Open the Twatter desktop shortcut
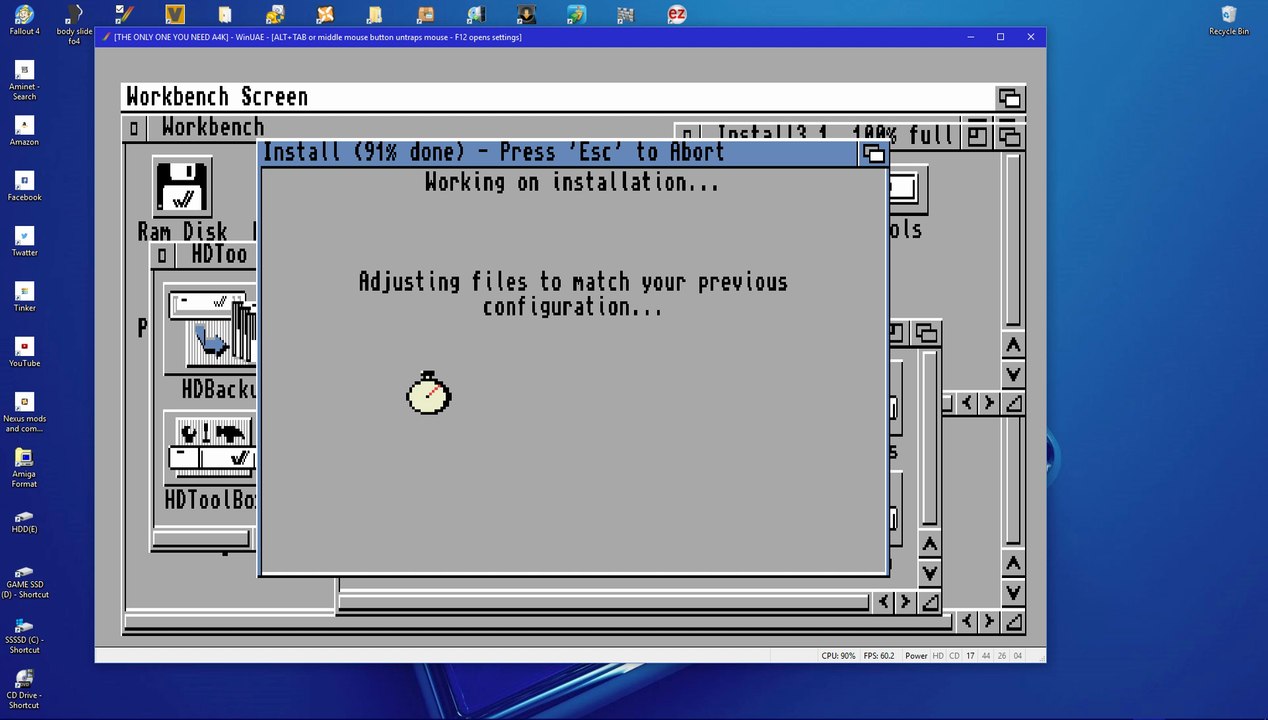Screen dimensions: 1268x720 pos(24,240)
